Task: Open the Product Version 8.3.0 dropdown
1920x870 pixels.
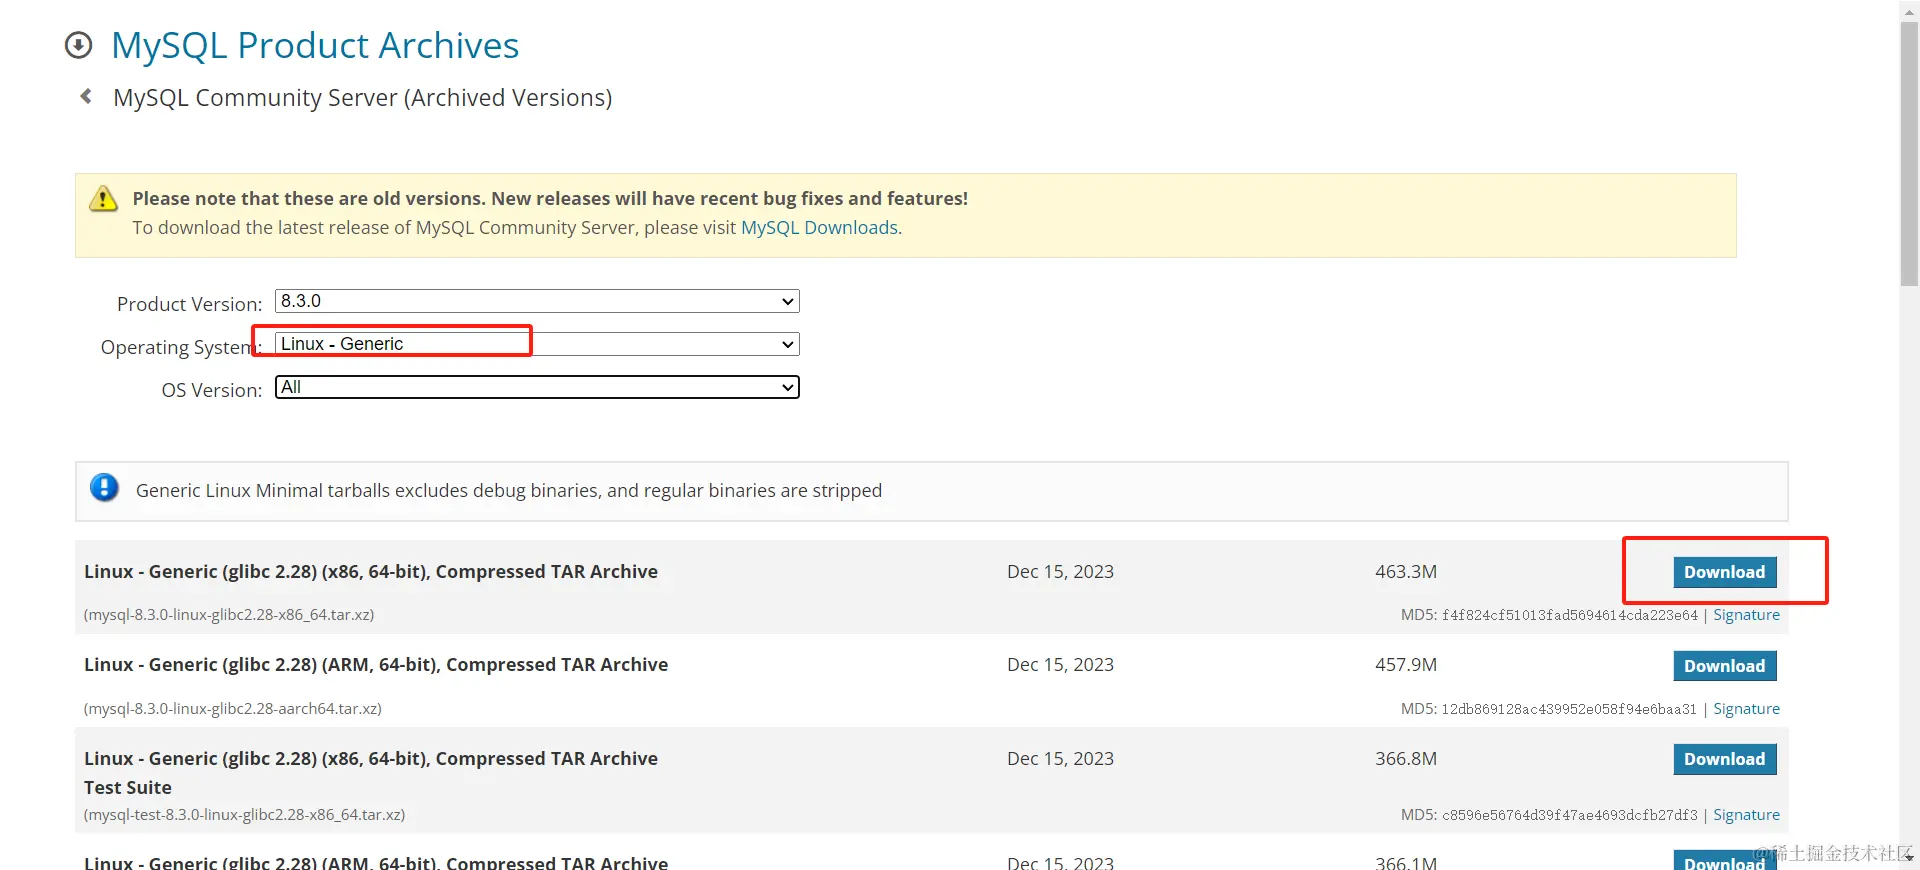Action: point(537,301)
